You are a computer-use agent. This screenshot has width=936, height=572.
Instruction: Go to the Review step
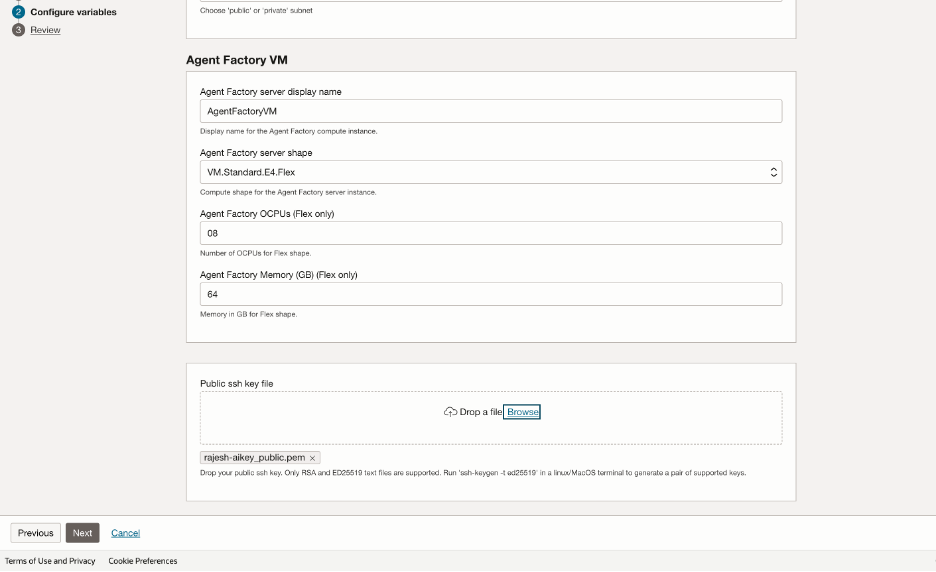point(45,30)
